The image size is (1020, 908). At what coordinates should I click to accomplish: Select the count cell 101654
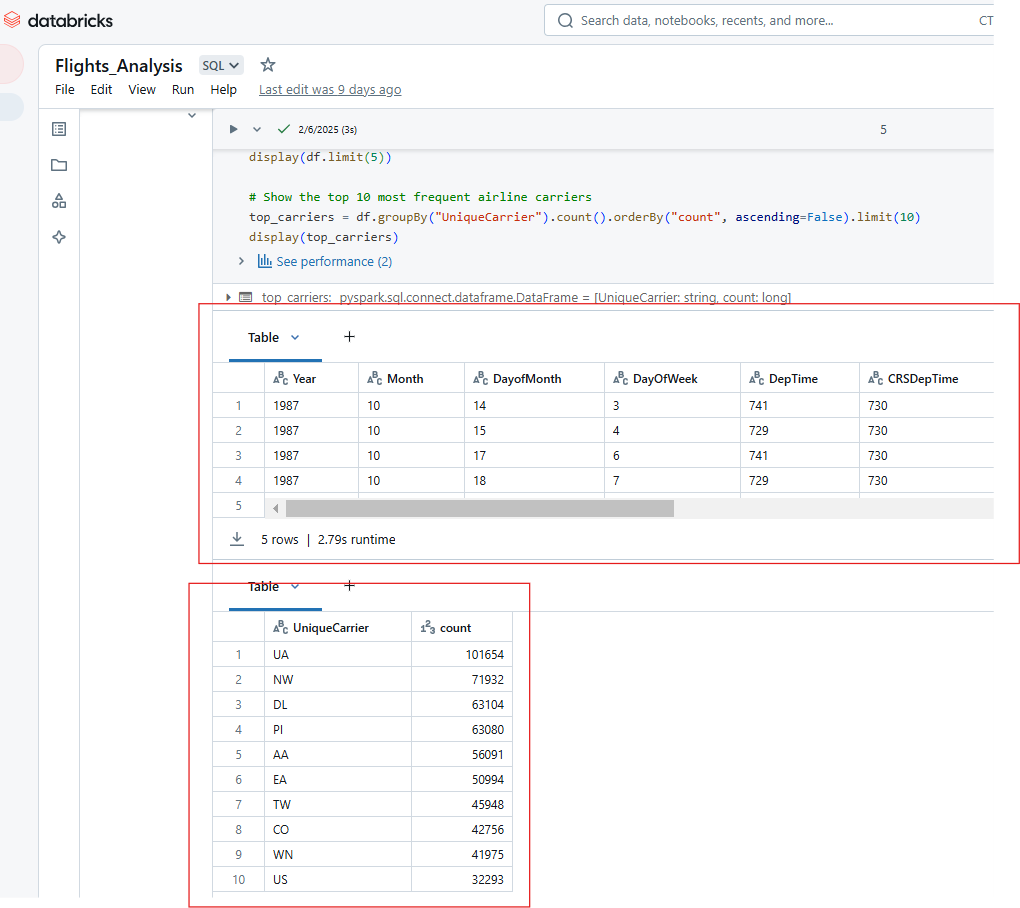pyautogui.click(x=462, y=654)
